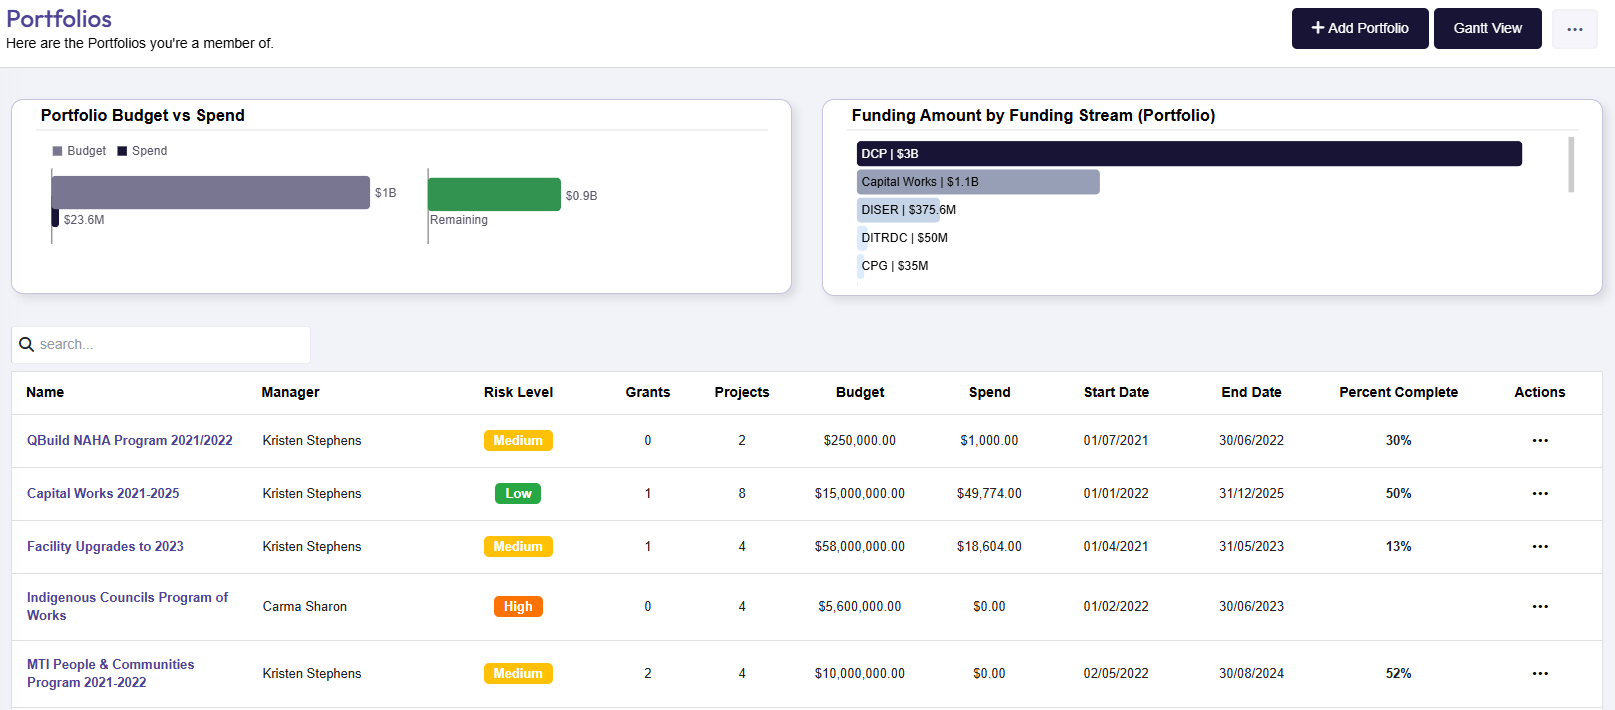Select the $15,000,000.00 budget cell
This screenshot has width=1615, height=710.
tap(860, 493)
